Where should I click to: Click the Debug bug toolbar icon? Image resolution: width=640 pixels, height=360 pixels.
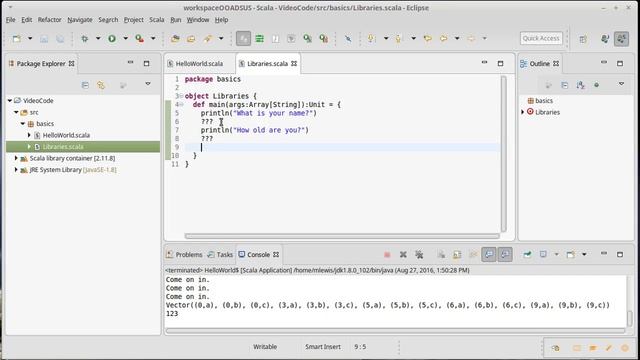85,38
